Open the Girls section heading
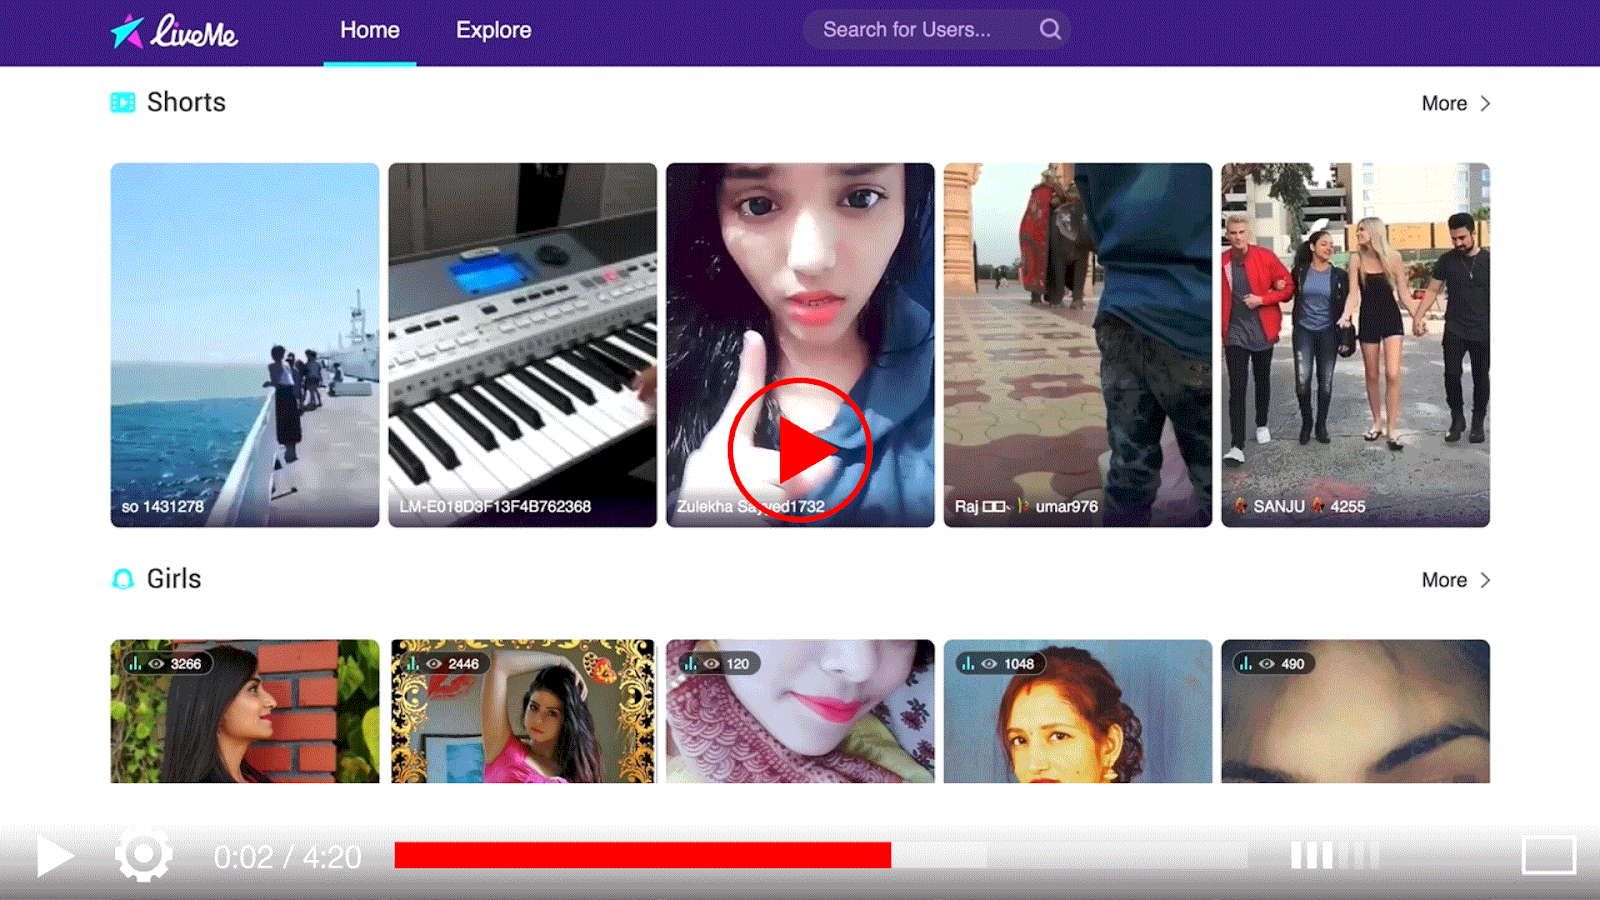This screenshot has height=900, width=1600. (x=174, y=579)
